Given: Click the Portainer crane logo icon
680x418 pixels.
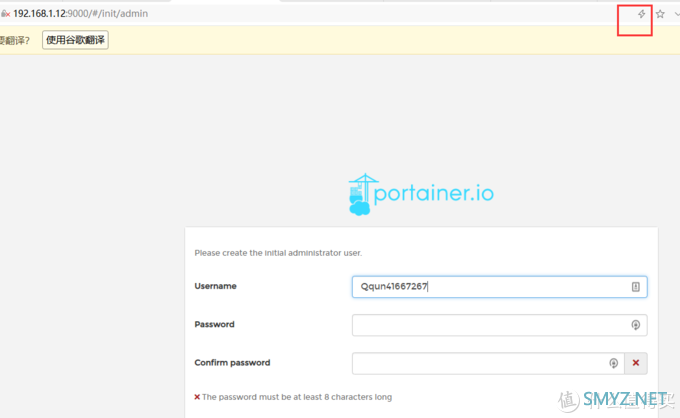Looking at the screenshot, I should [x=360, y=195].
